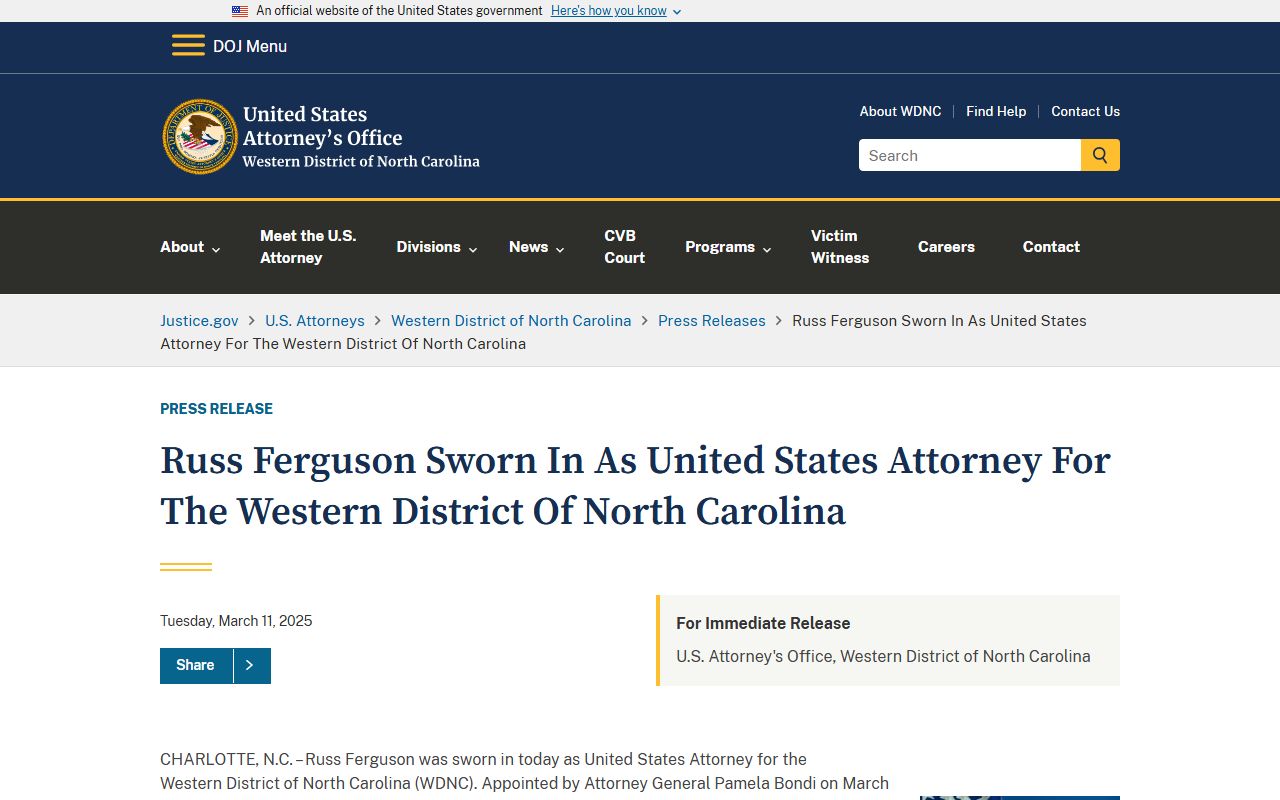Expand Share options via arrow chevron
1280x800 pixels.
pyautogui.click(x=251, y=666)
